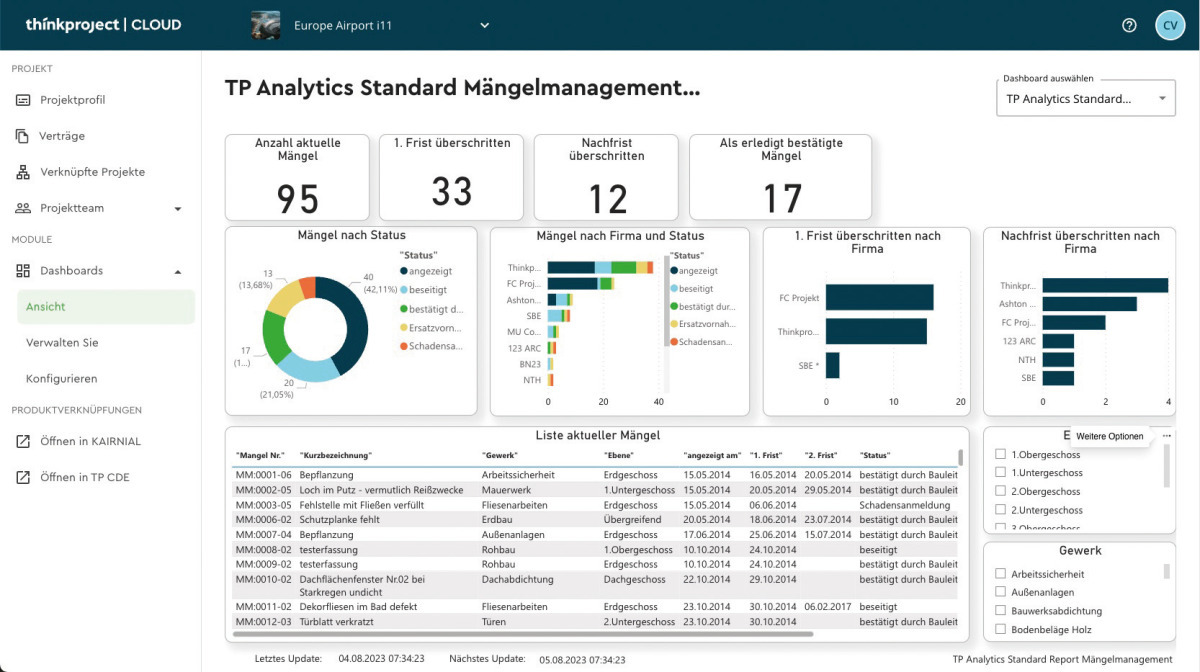Select the Konfigurieren menu item
Screen dimensions: 1200x672
coord(61,379)
